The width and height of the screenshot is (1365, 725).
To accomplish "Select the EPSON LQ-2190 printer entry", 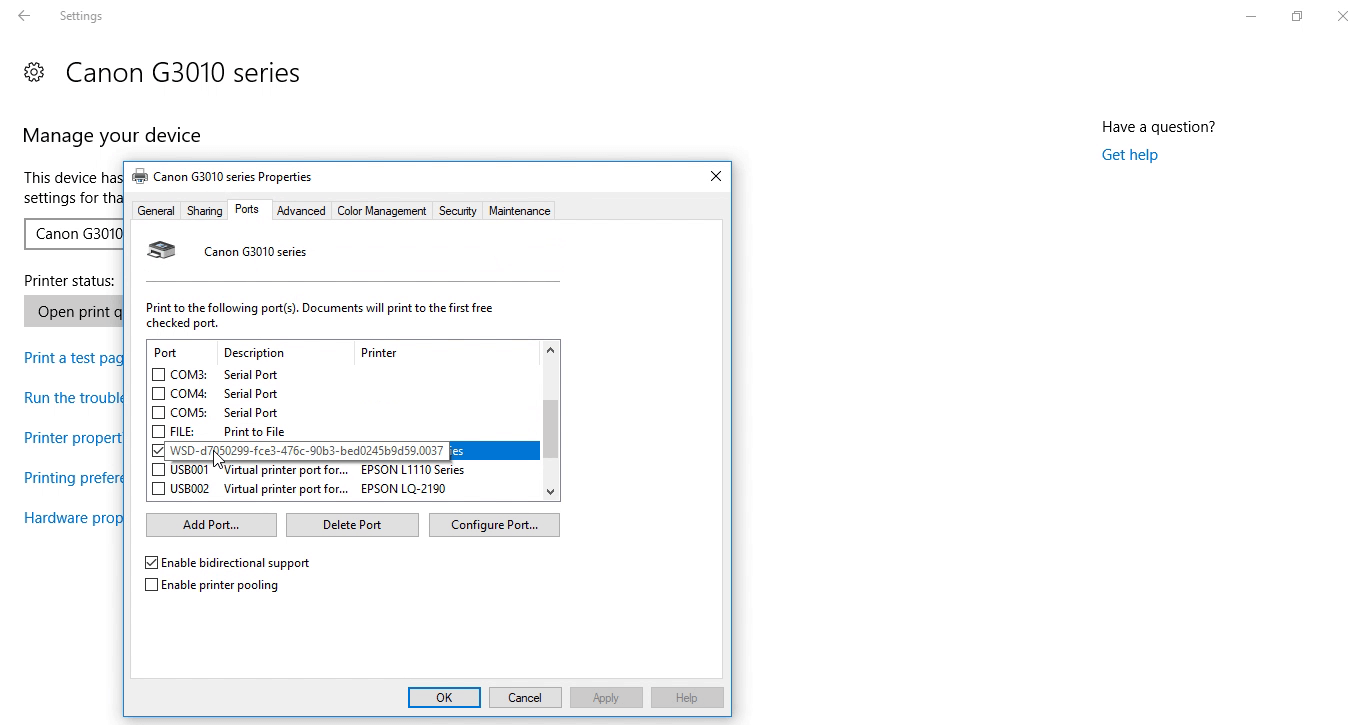I will [403, 489].
